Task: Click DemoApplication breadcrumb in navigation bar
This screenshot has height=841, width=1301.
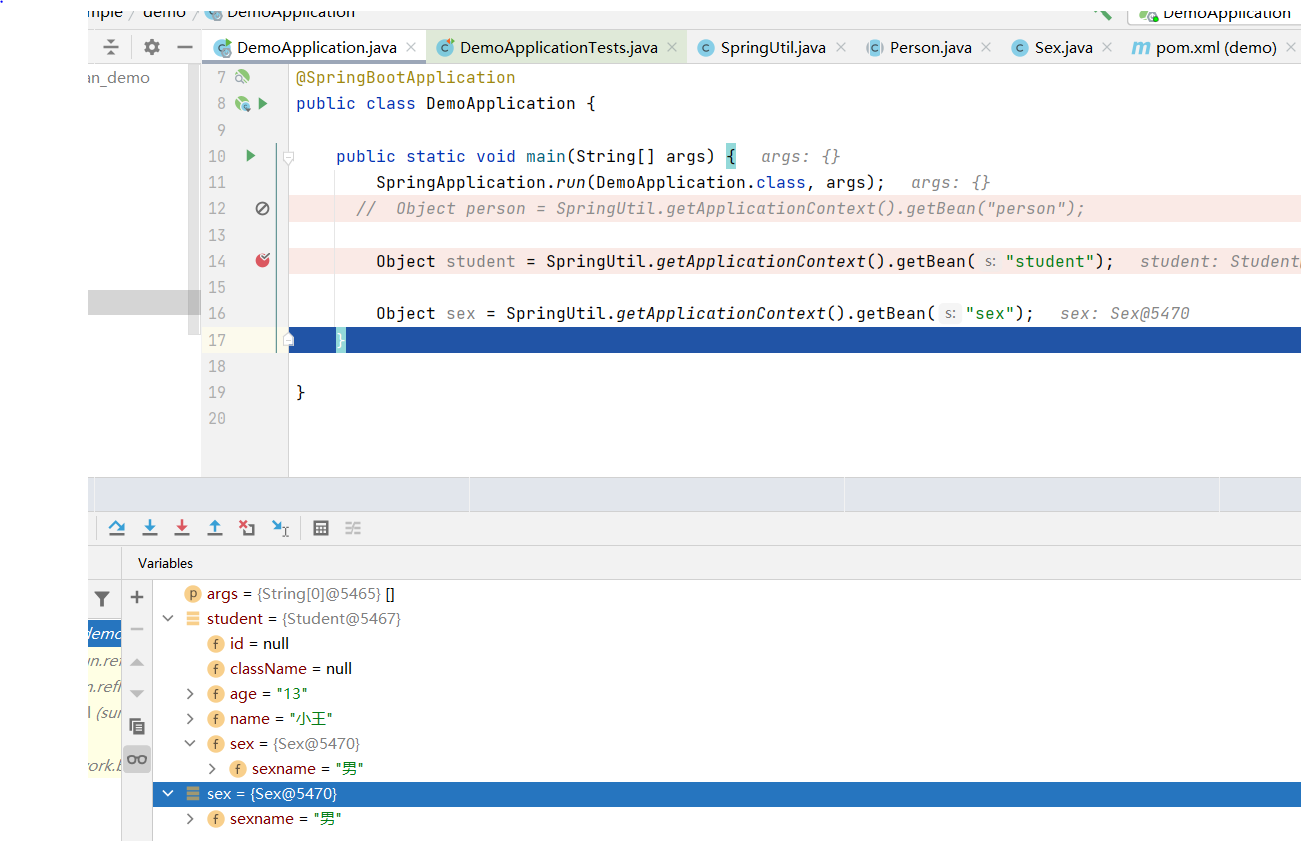Action: (x=280, y=12)
